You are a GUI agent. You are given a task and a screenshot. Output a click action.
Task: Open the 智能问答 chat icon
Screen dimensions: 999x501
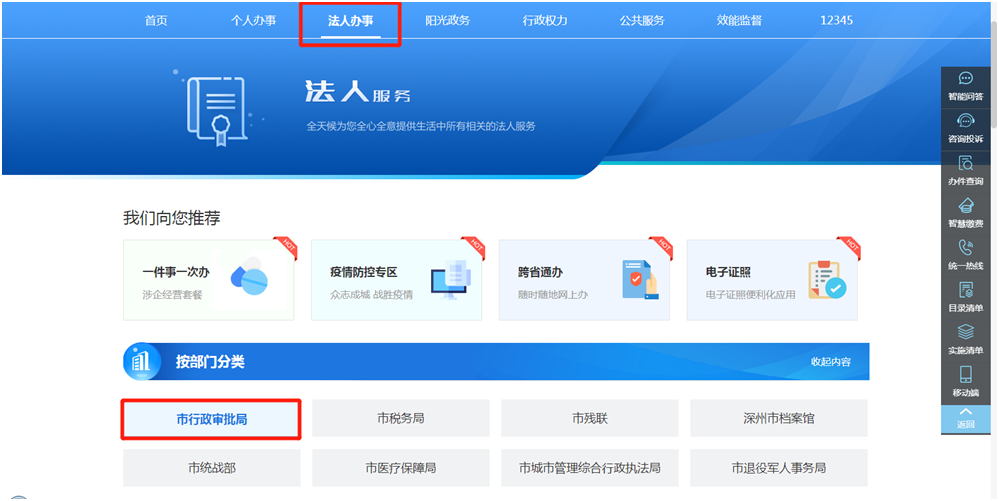point(965,78)
